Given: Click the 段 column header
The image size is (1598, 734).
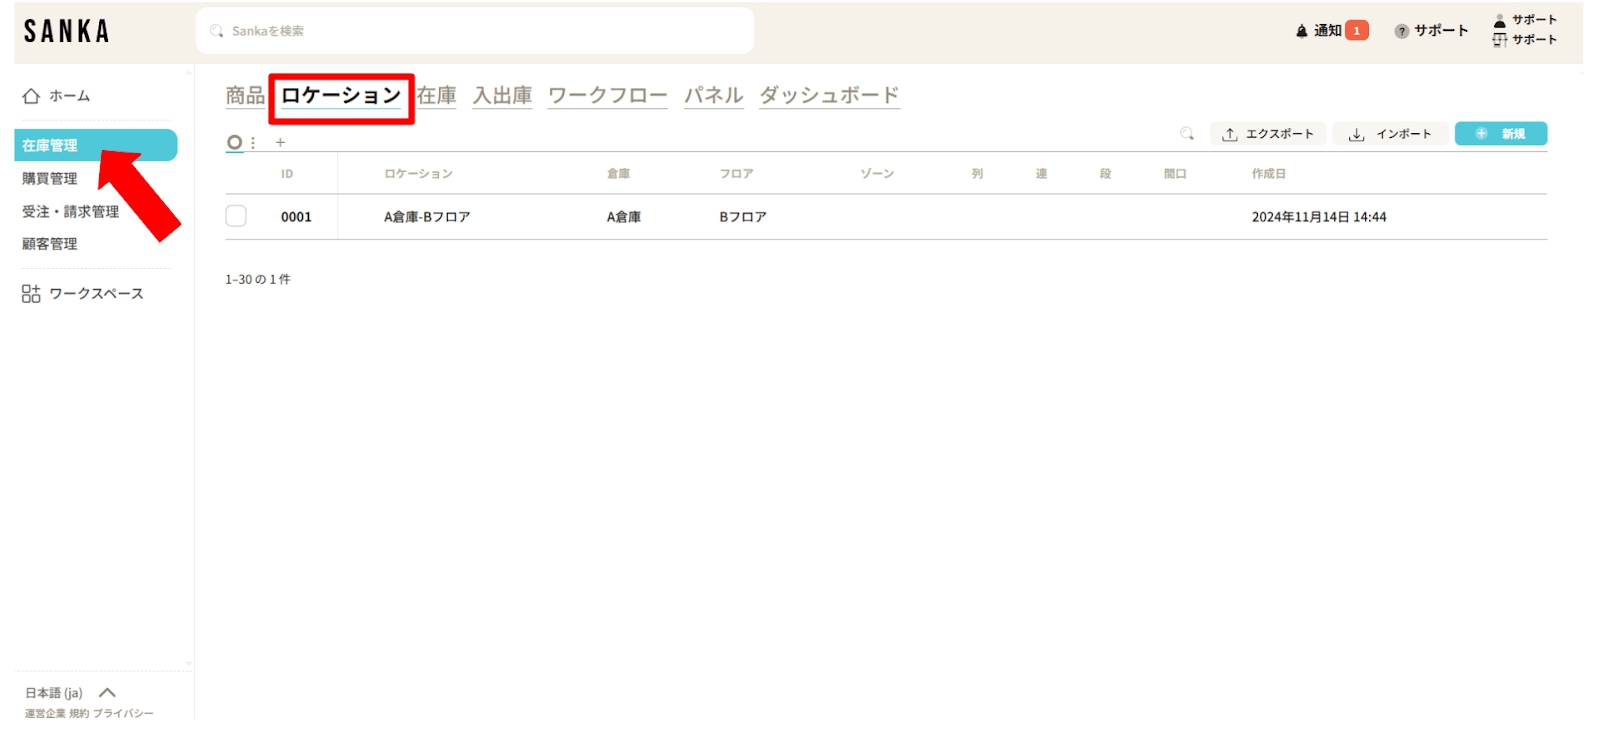Looking at the screenshot, I should [1105, 174].
